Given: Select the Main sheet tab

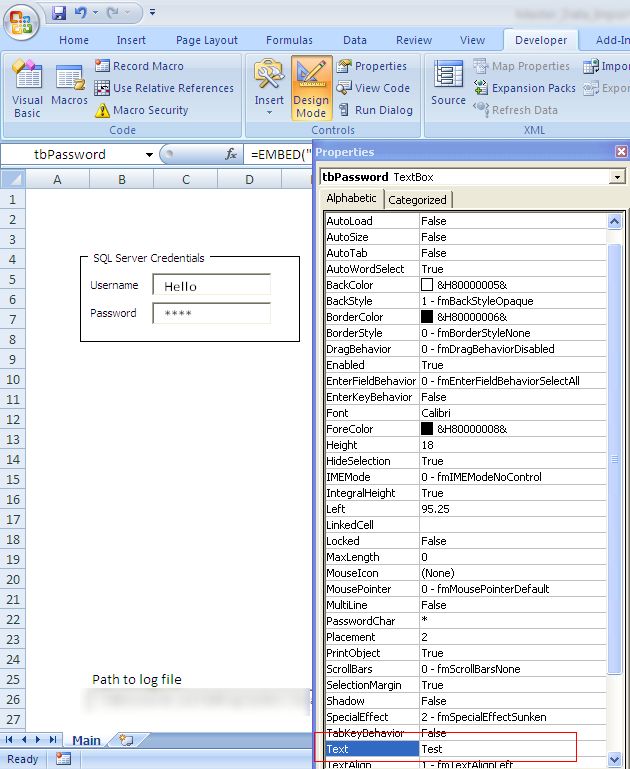Looking at the screenshot, I should pyautogui.click(x=86, y=740).
